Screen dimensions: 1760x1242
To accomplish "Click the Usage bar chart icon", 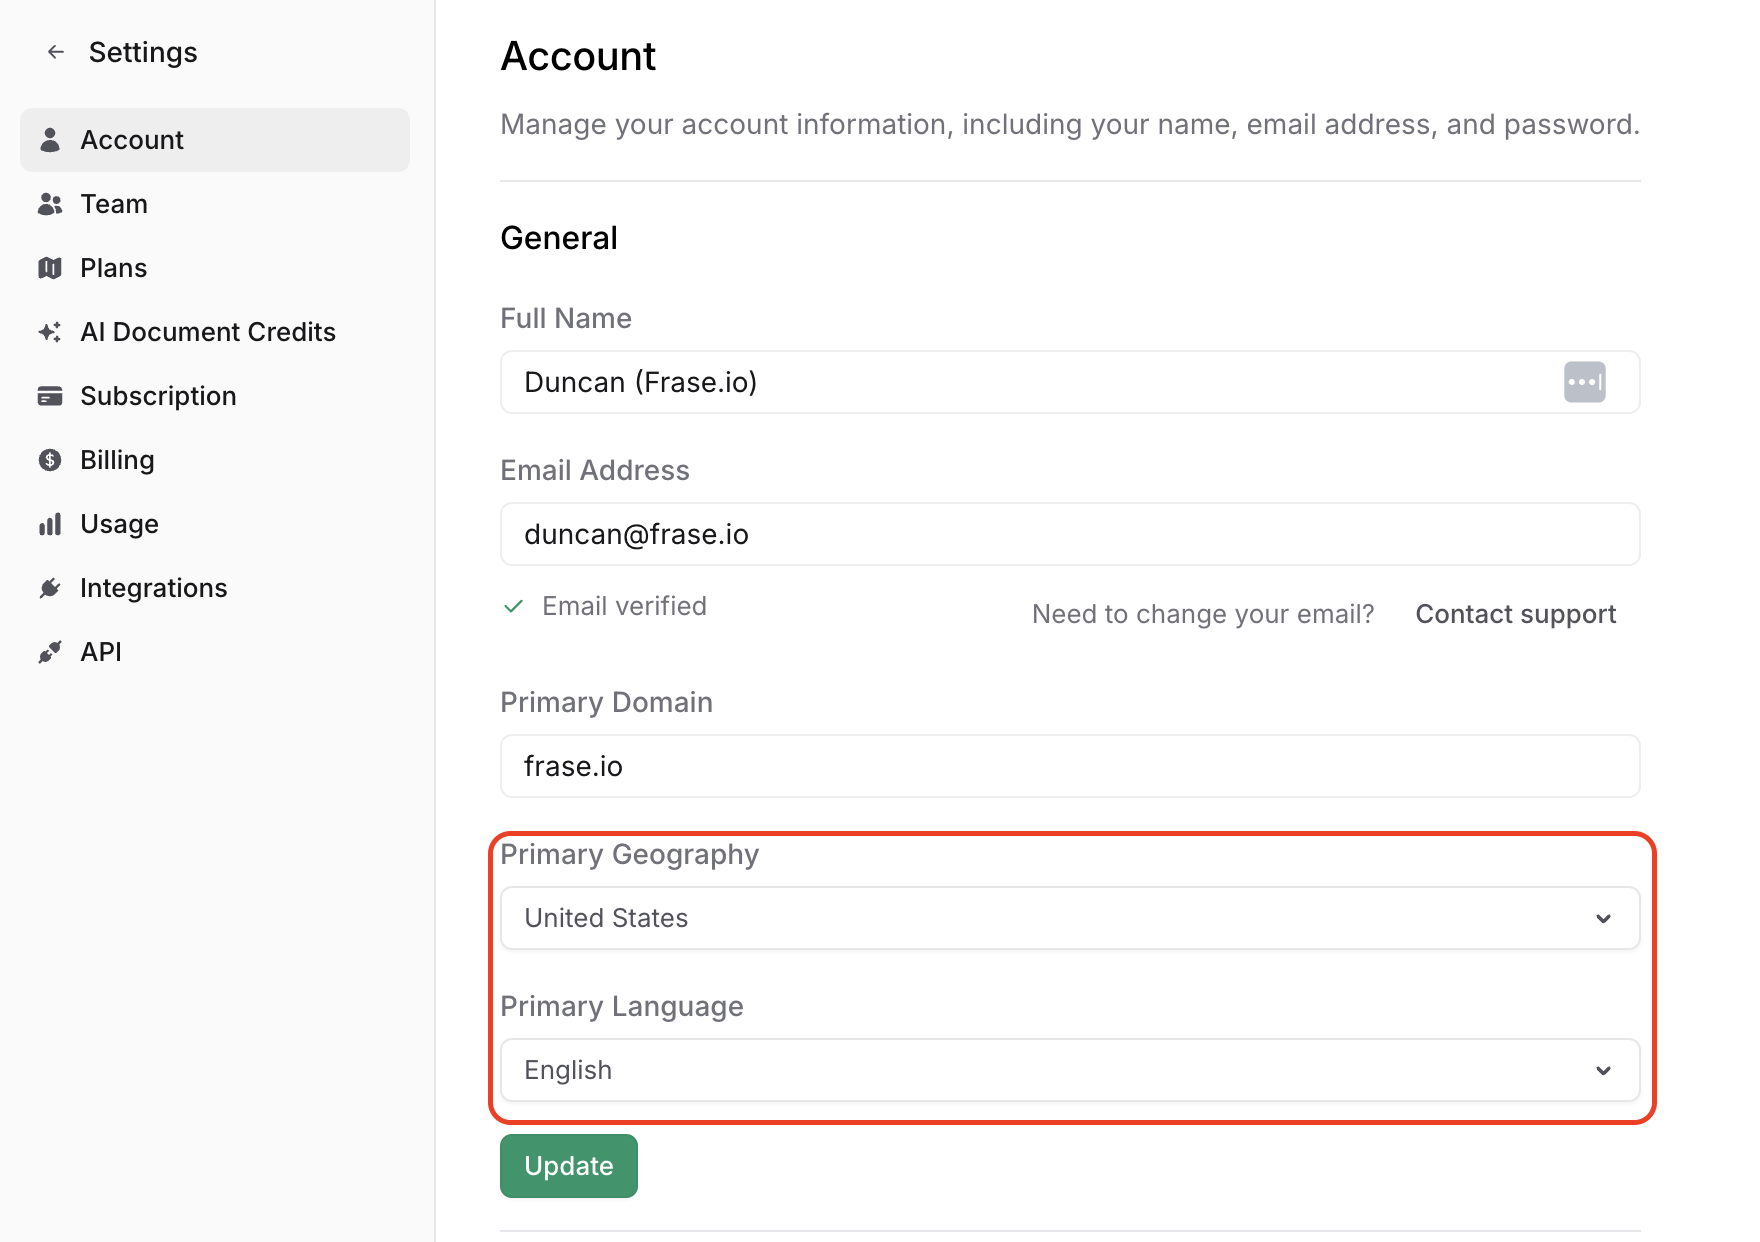I will [50, 524].
